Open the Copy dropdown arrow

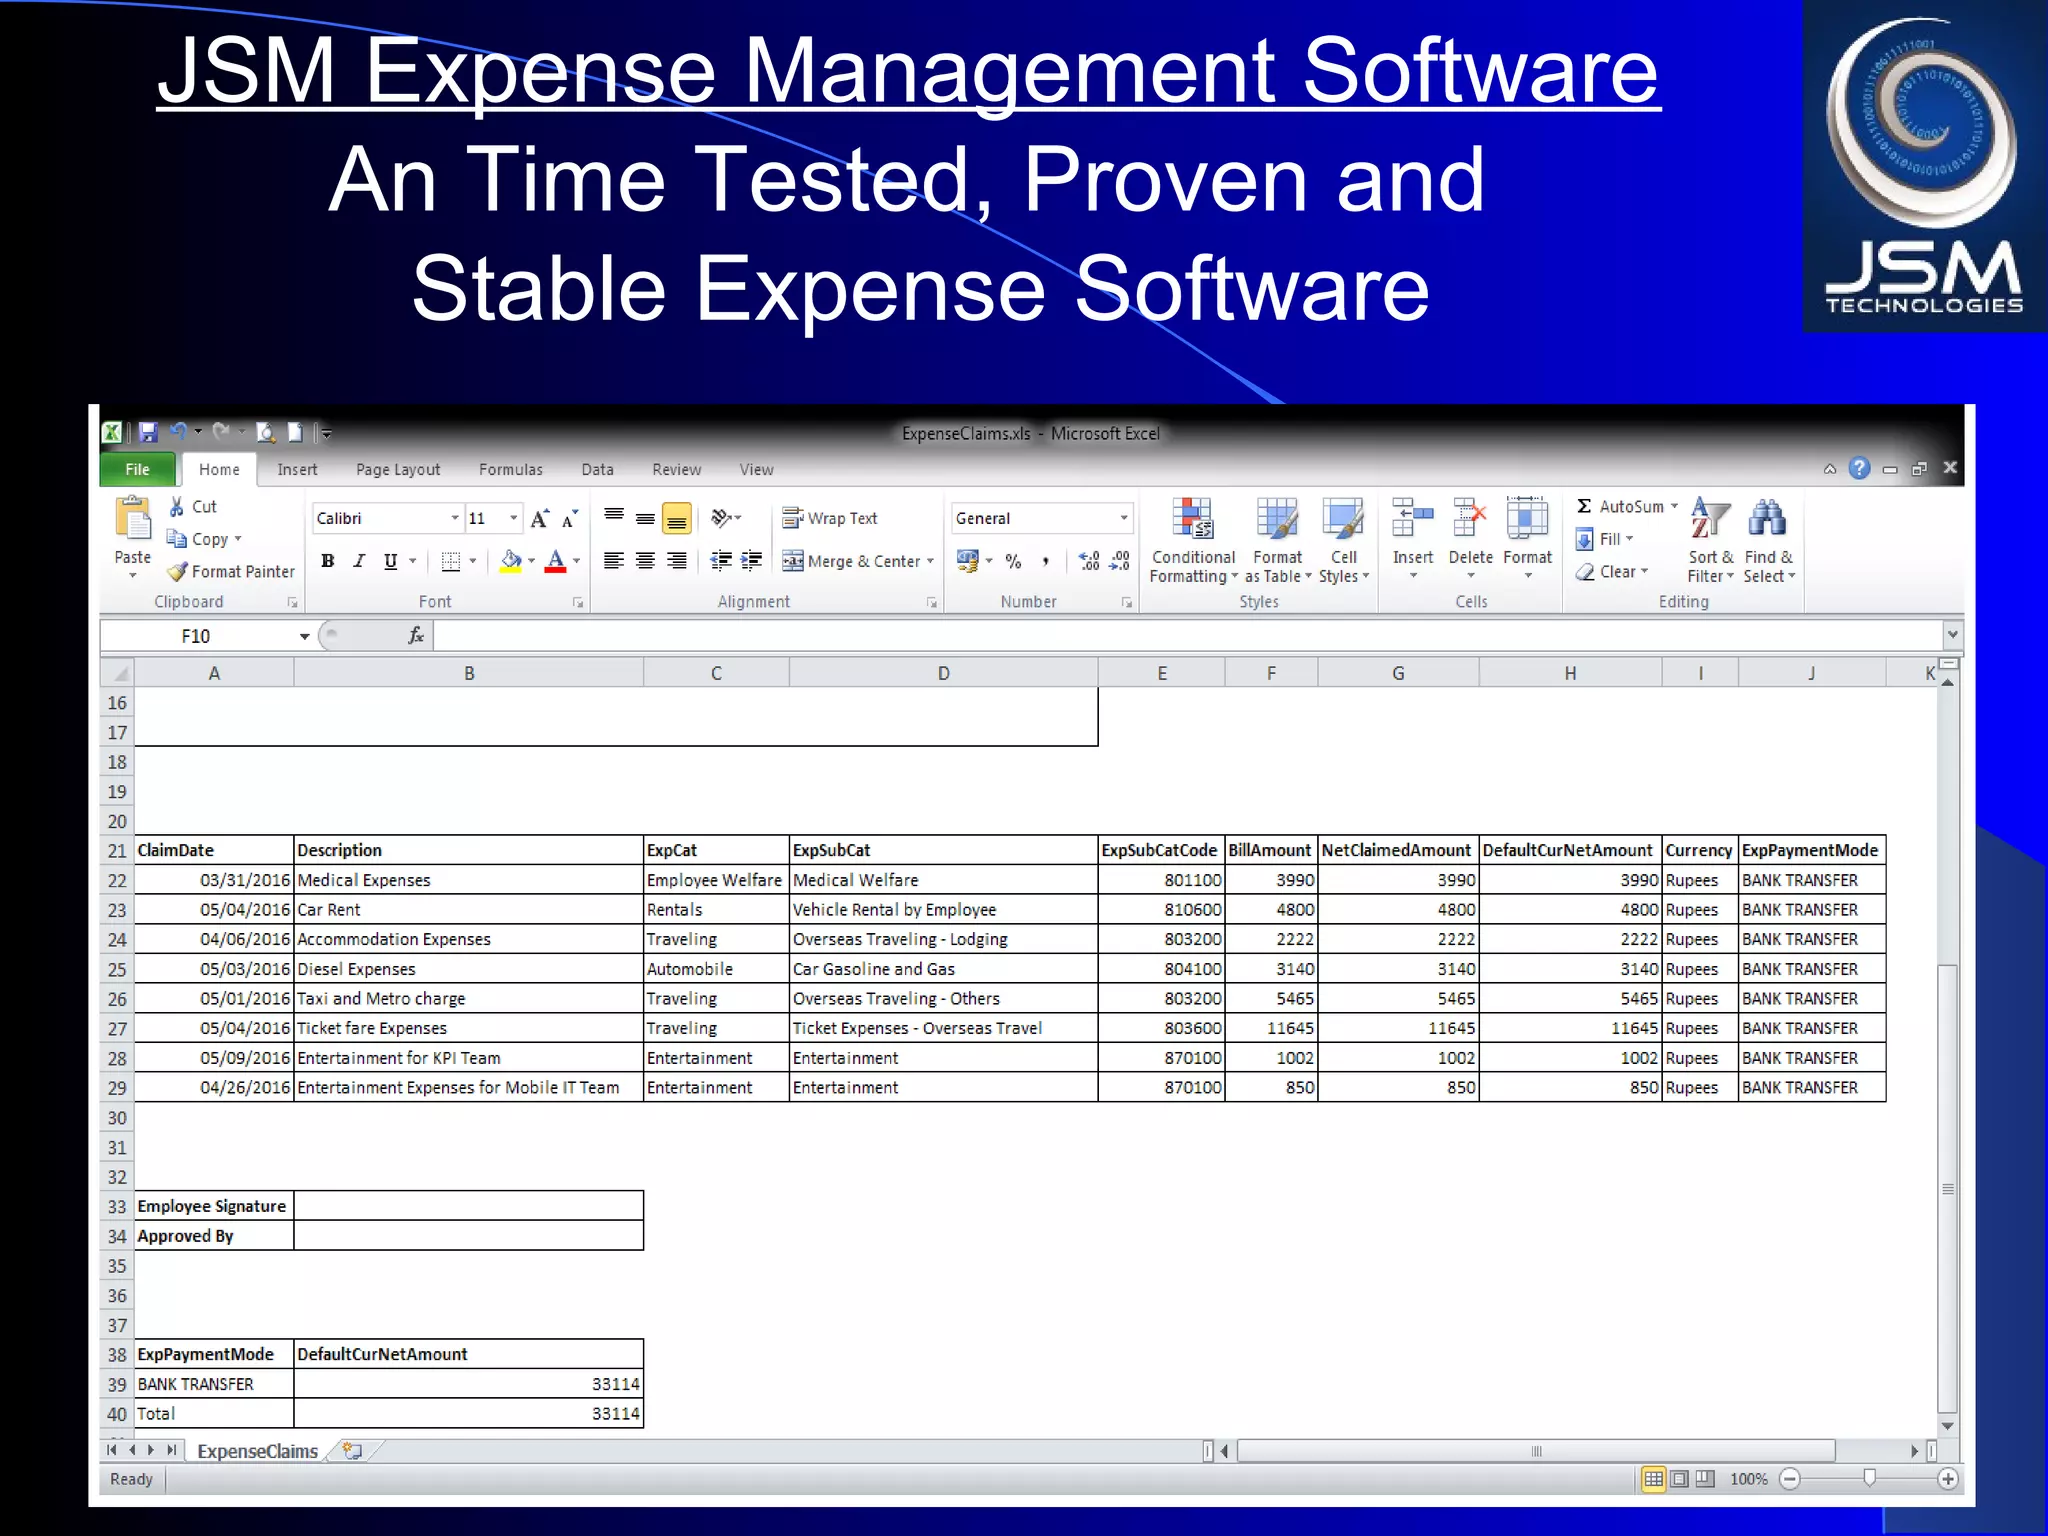click(238, 539)
